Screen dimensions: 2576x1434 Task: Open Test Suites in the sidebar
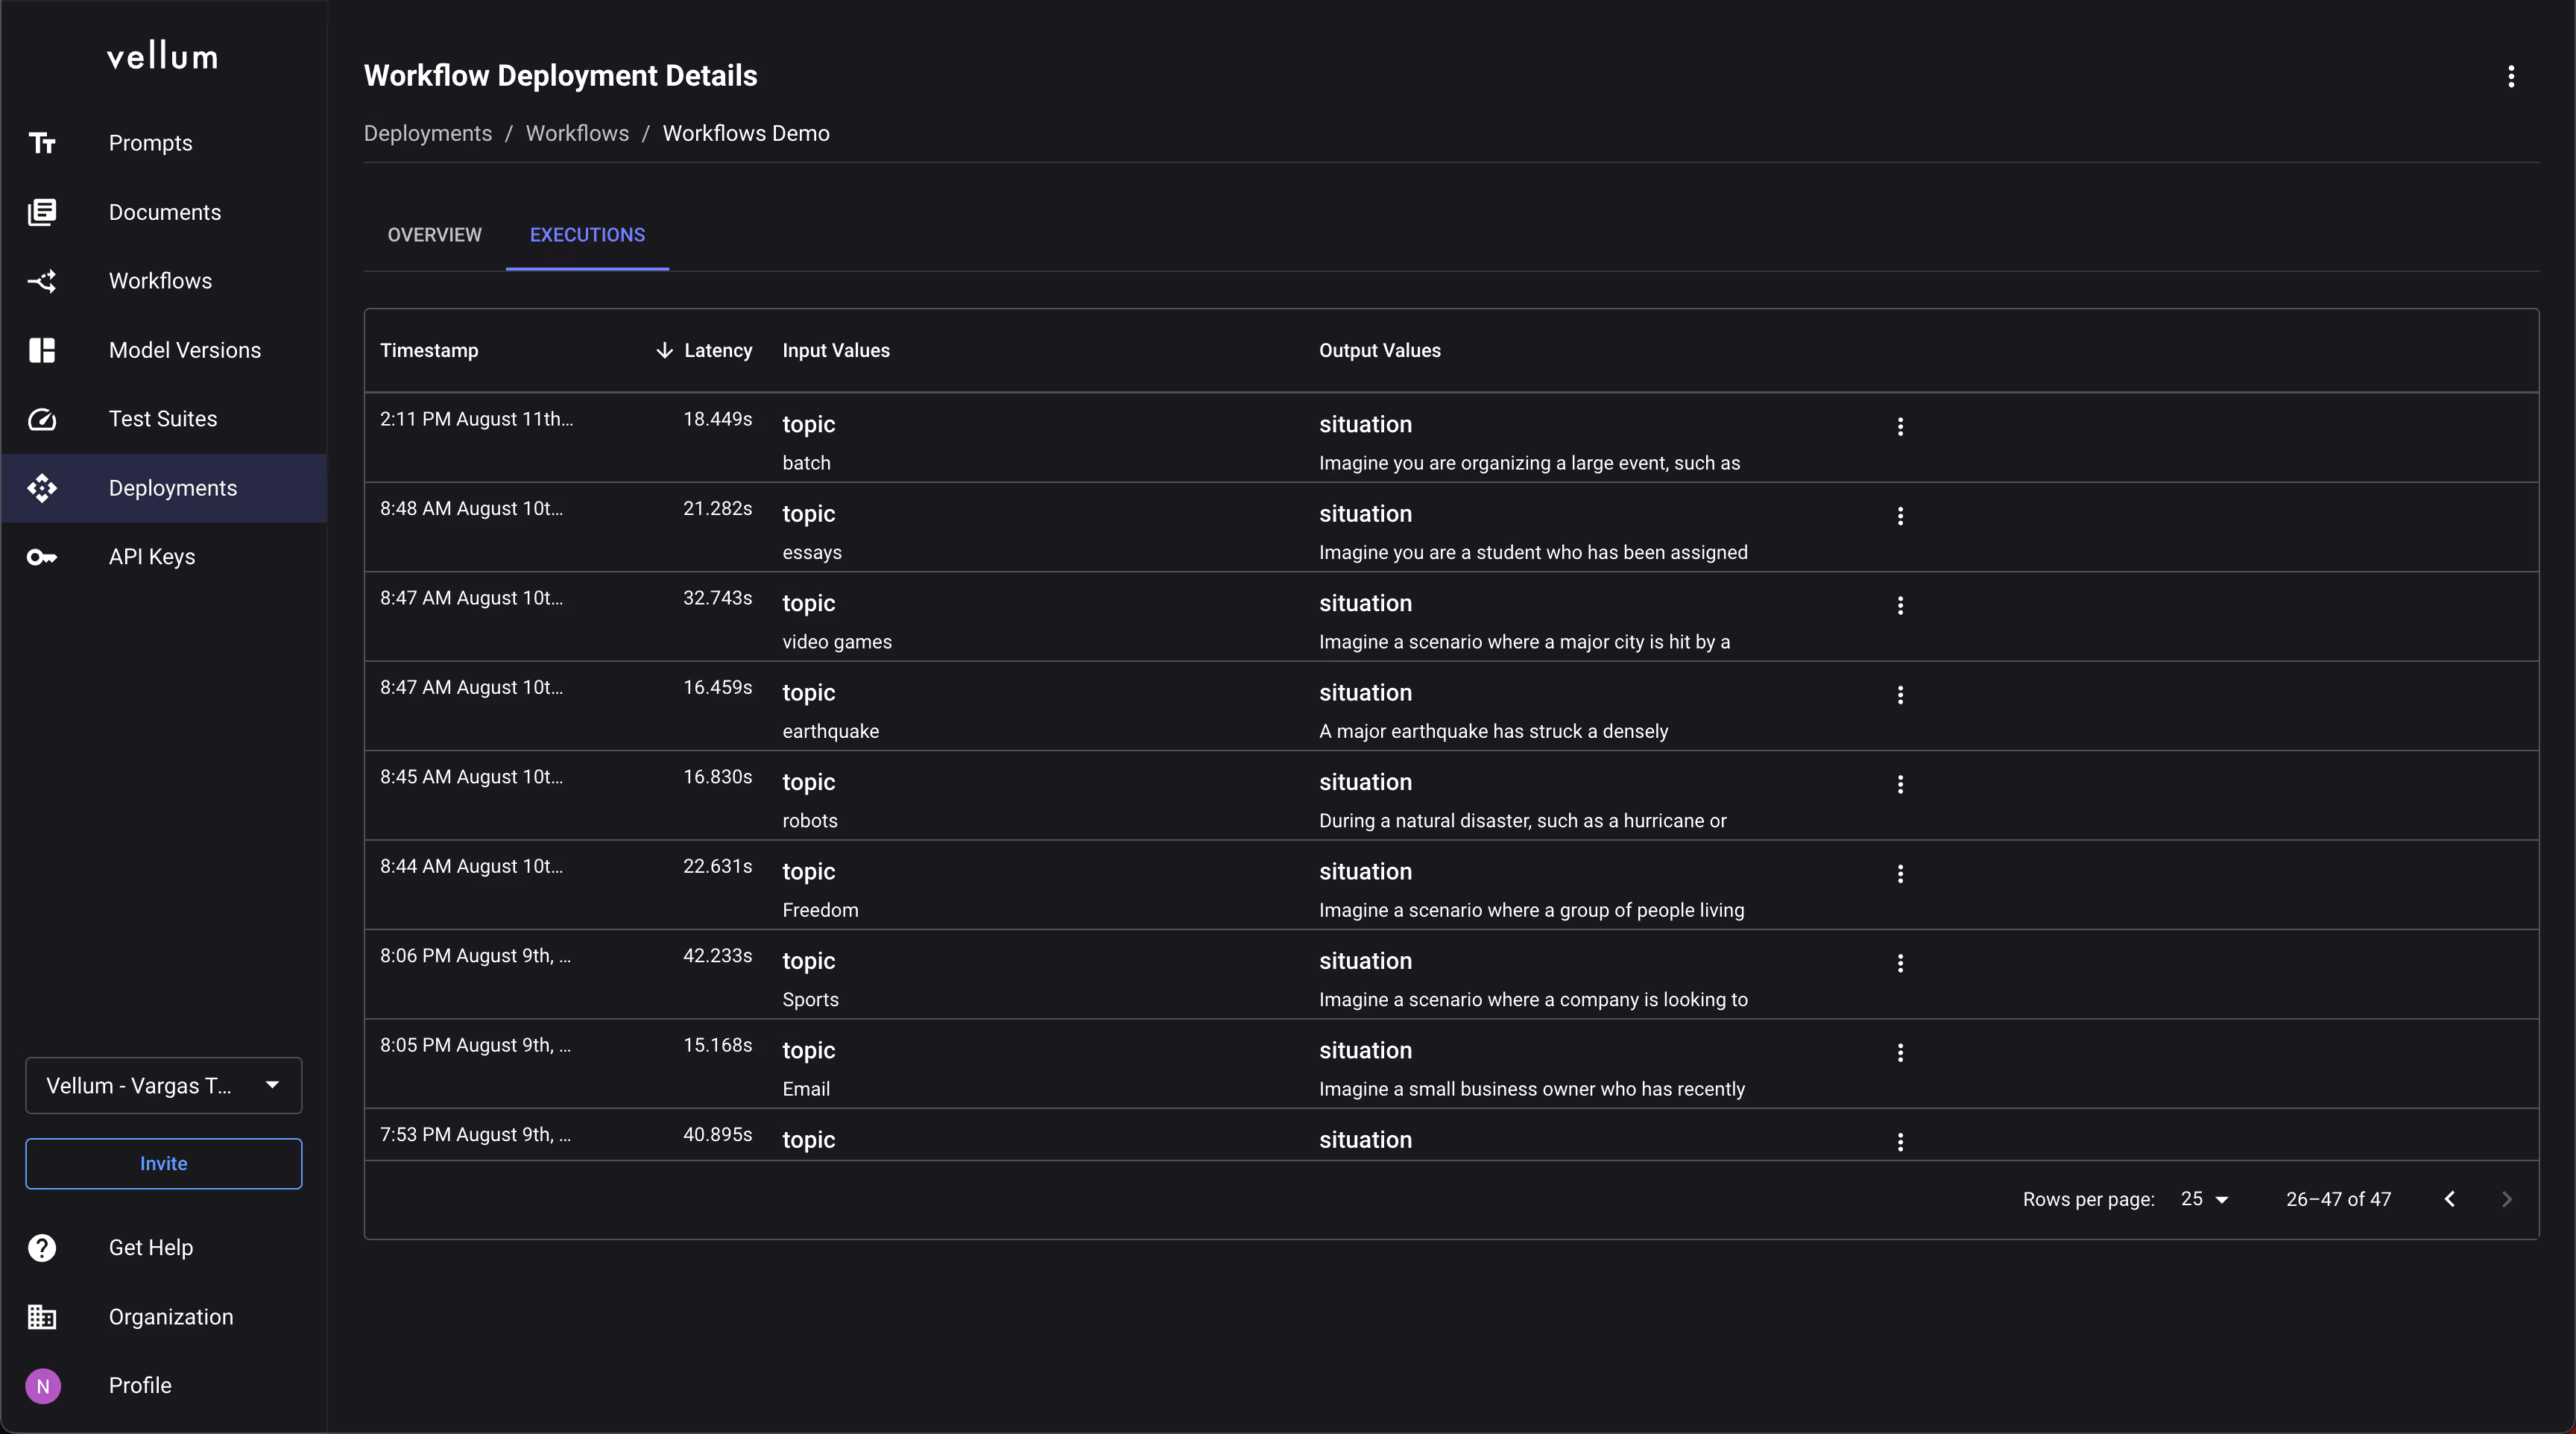click(x=163, y=419)
